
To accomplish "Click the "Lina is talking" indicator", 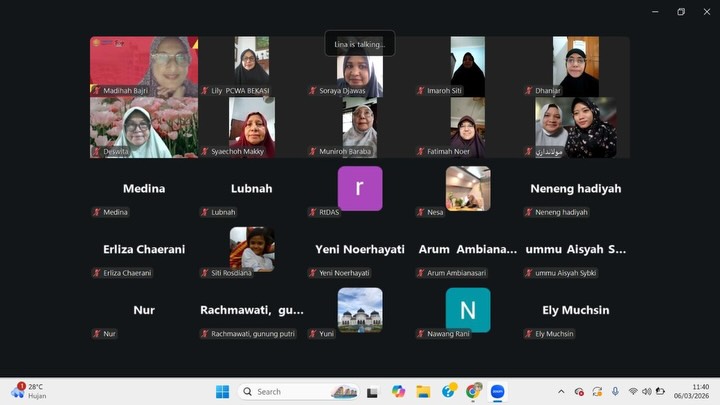I will (x=359, y=44).
